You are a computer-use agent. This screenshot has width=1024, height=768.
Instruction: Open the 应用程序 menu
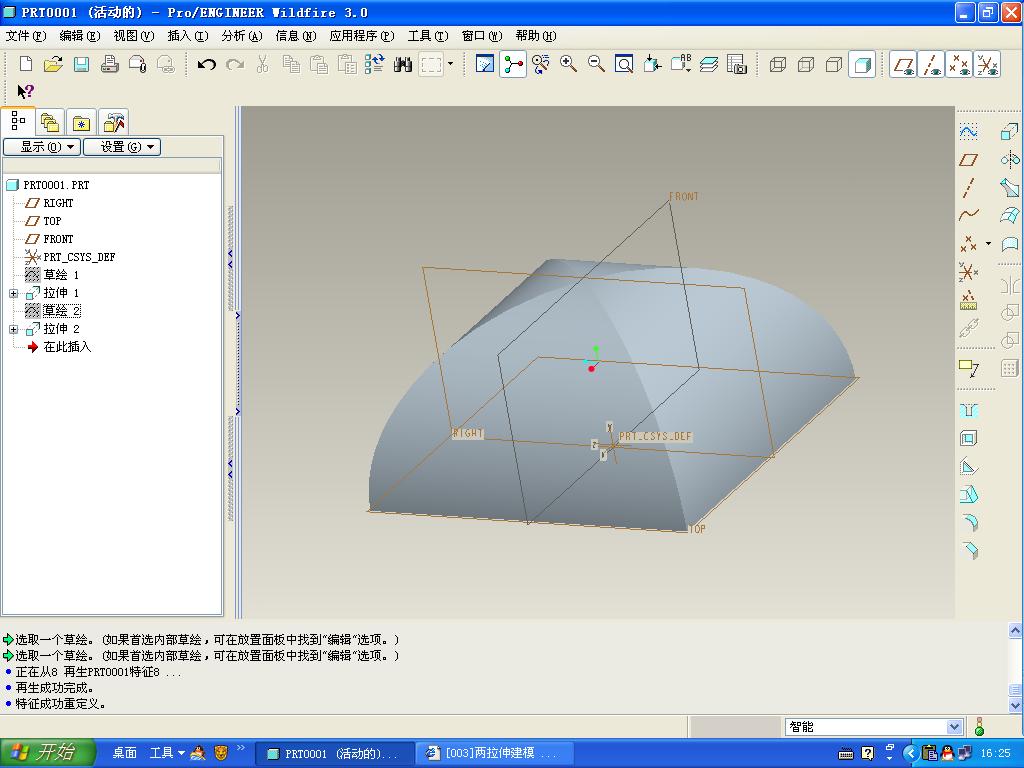pos(362,36)
